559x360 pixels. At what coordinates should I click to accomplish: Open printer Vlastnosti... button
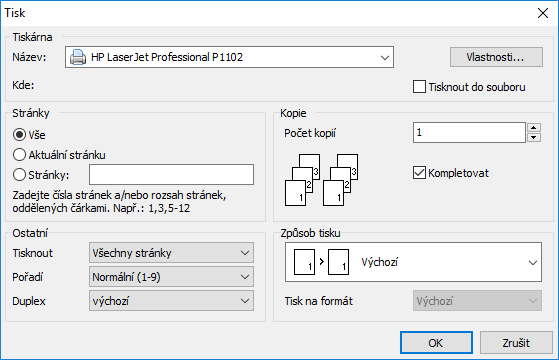tap(496, 57)
